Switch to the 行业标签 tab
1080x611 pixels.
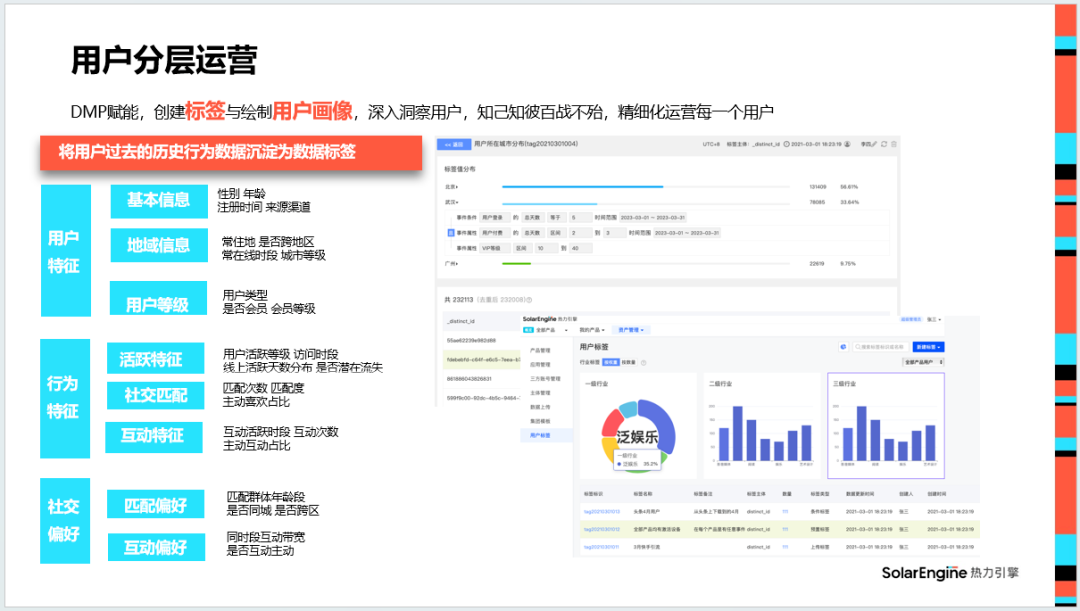[589, 362]
